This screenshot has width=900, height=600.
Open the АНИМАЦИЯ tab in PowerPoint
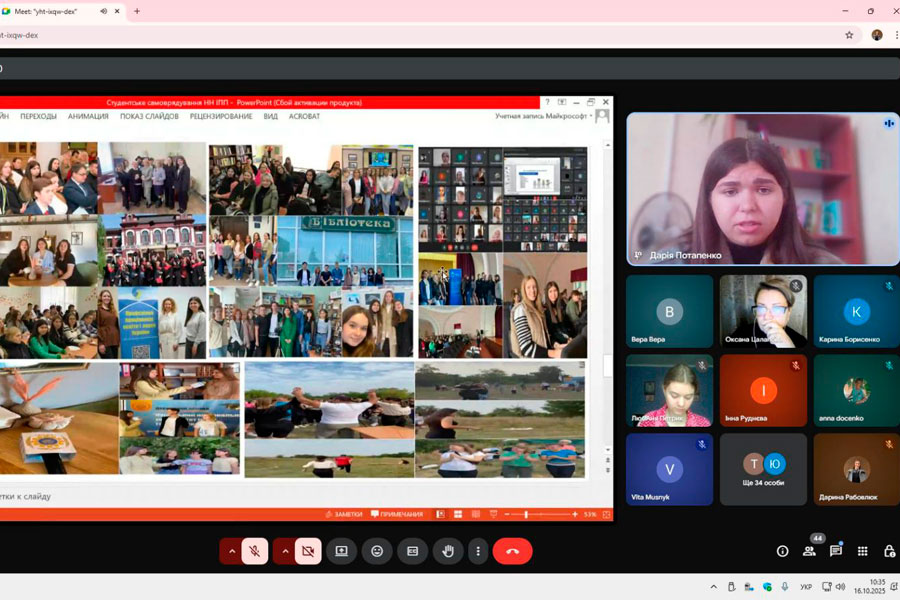coord(88,116)
